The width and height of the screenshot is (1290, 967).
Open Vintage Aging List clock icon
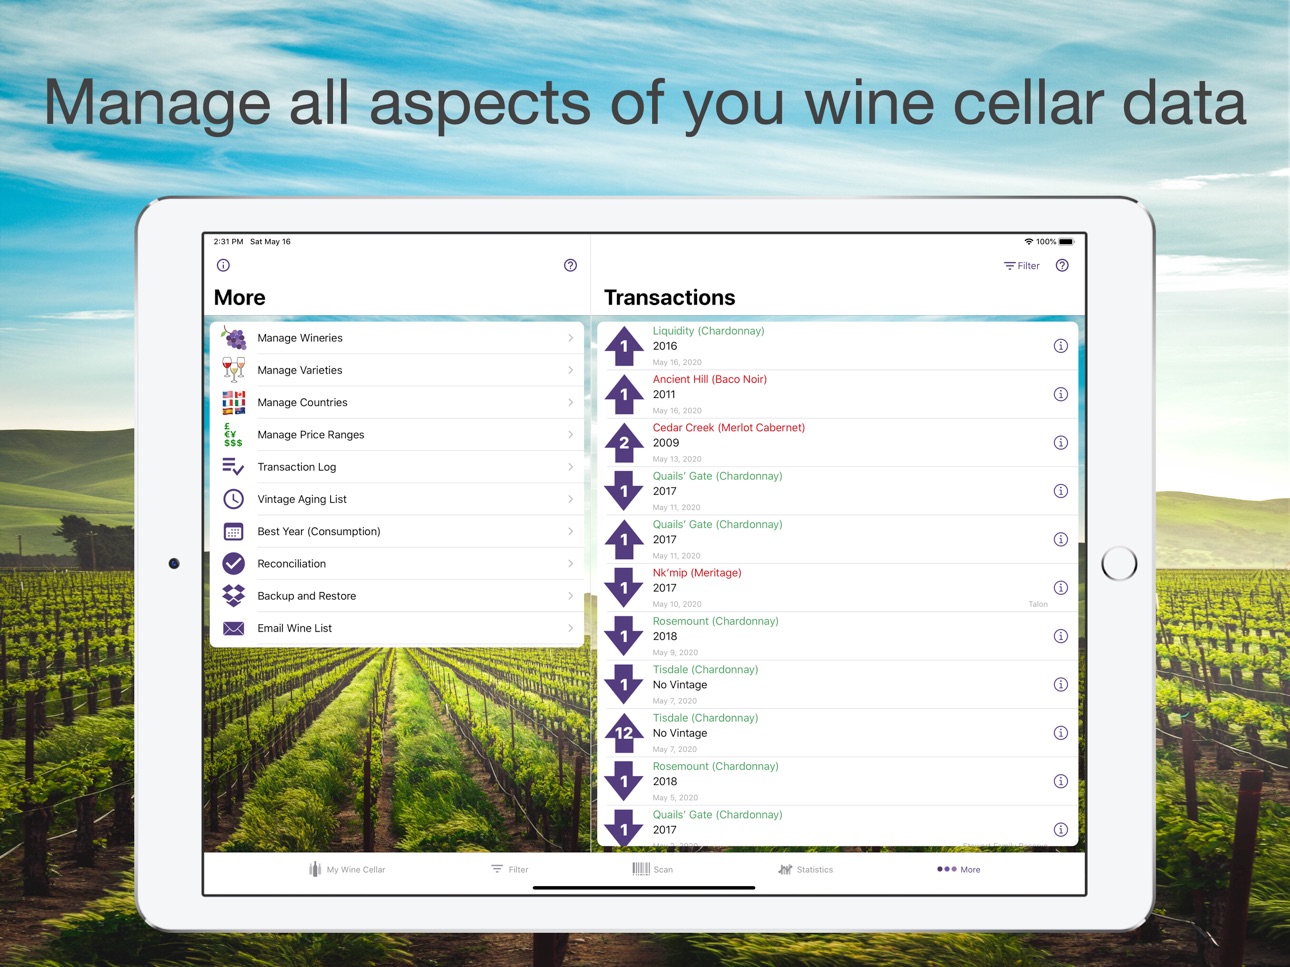click(x=233, y=499)
